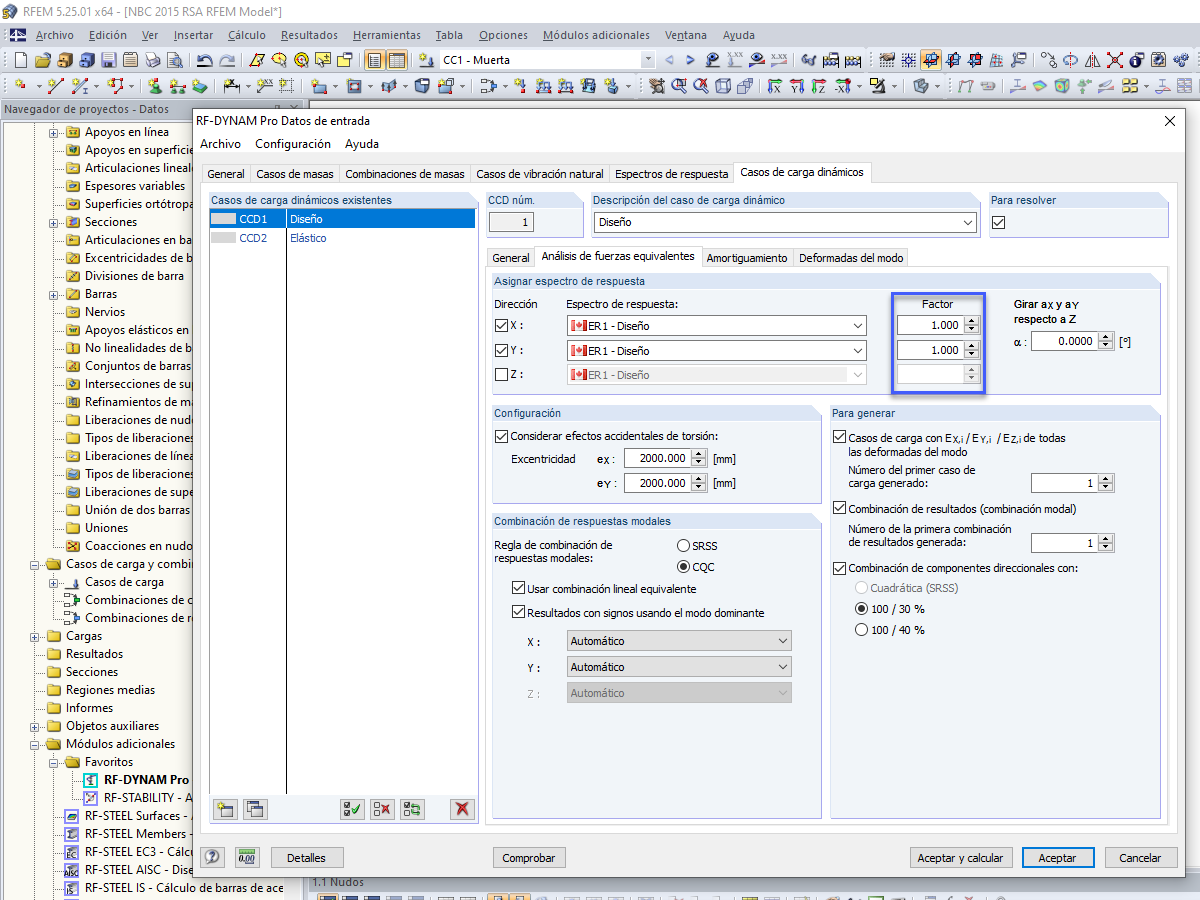Open the Amortiguamiento sub-tab
The width and height of the screenshot is (1200, 900).
tap(747, 258)
